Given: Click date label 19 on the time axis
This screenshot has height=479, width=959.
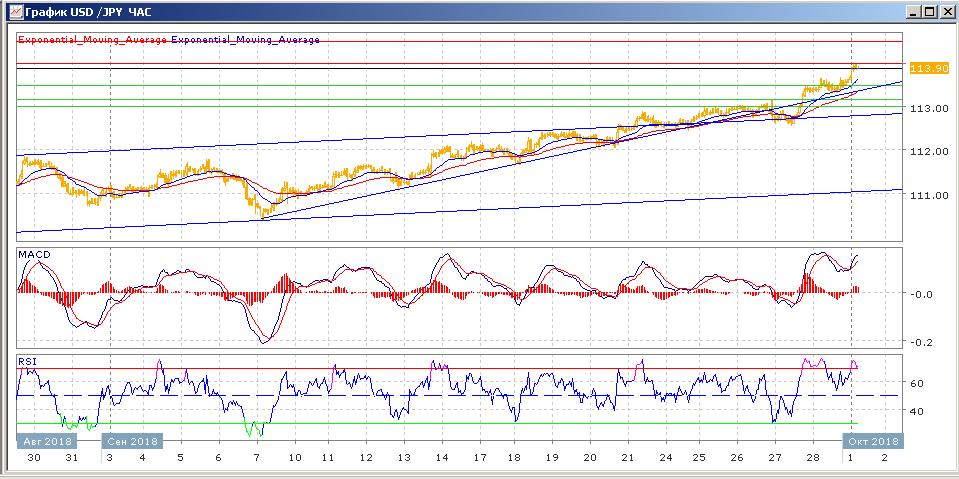Looking at the screenshot, I should (x=552, y=458).
